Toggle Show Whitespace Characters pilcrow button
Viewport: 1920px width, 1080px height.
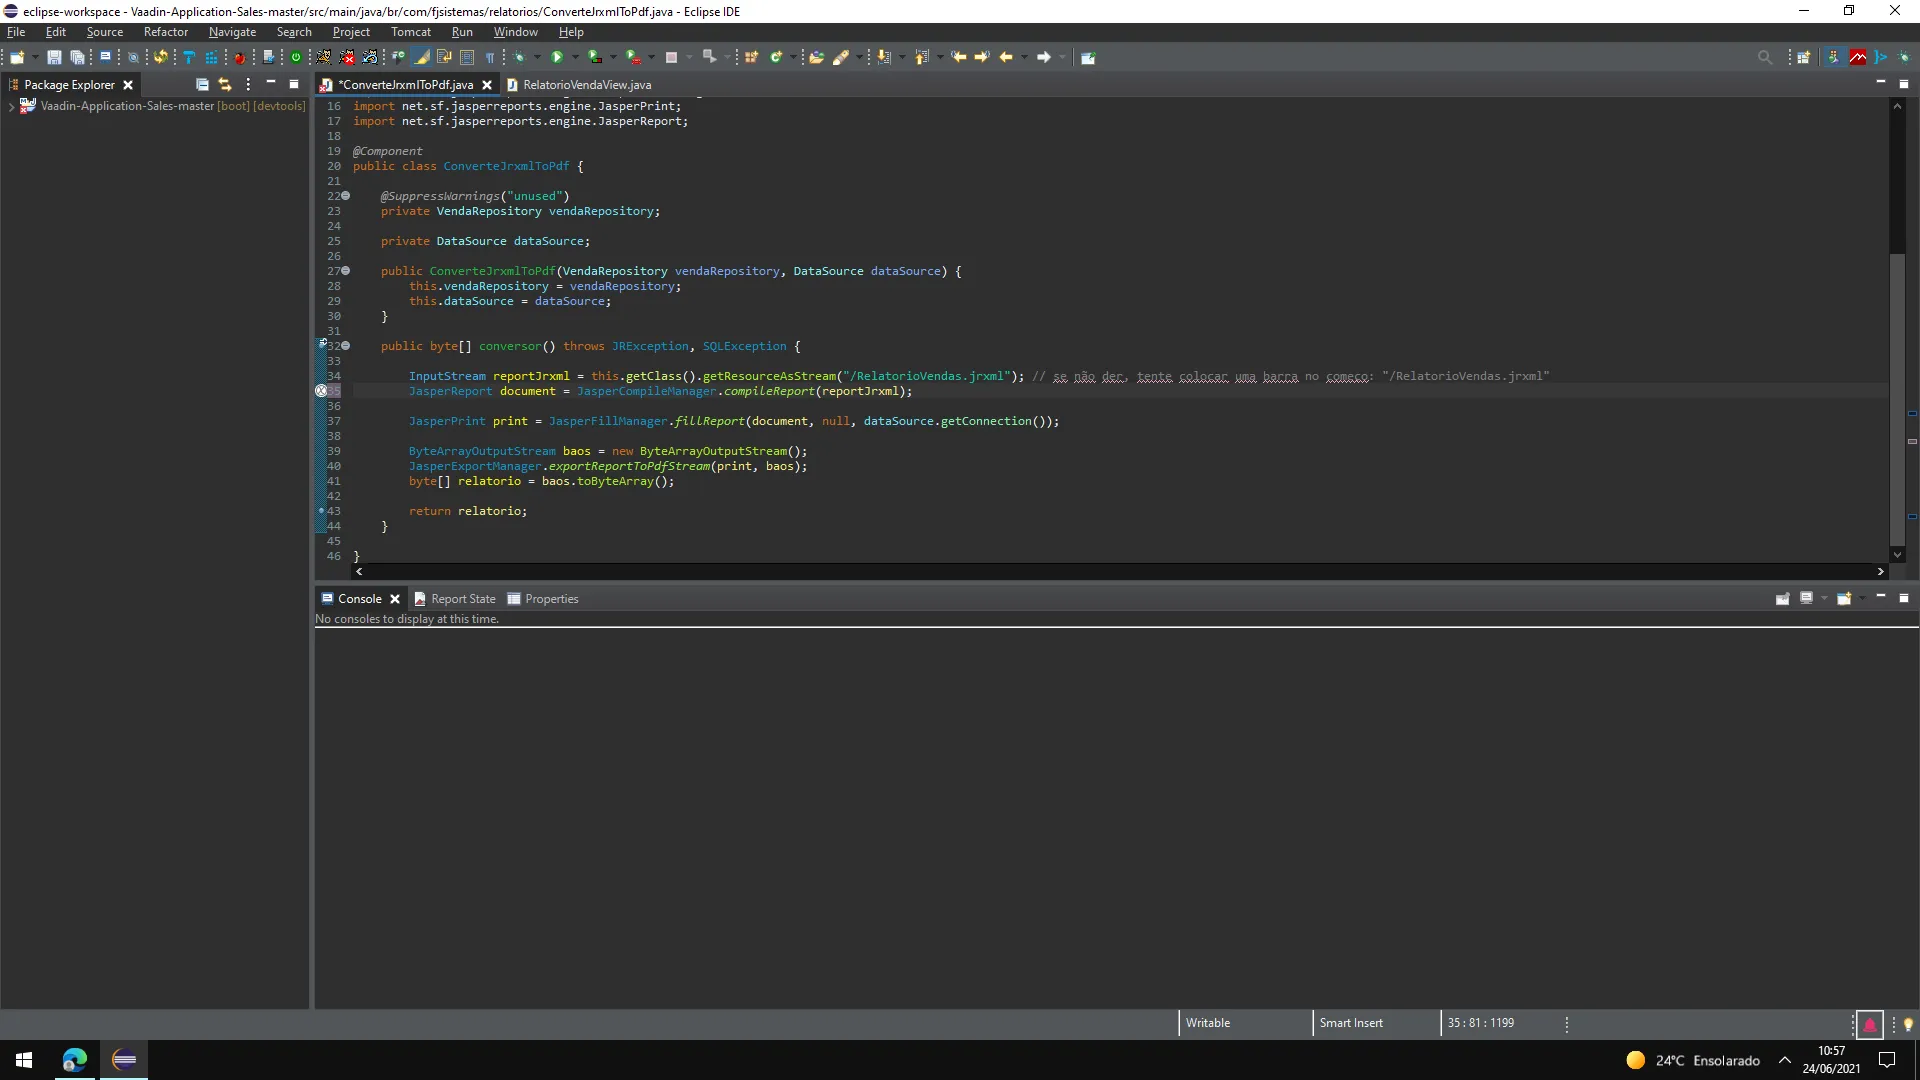click(x=490, y=58)
